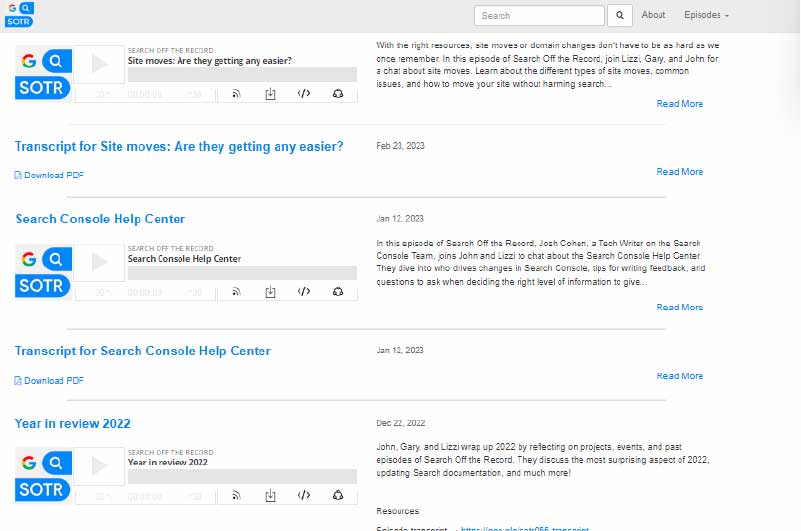Open Read More for Search Console Help Center episode
The width and height of the screenshot is (801, 531).
(x=679, y=307)
